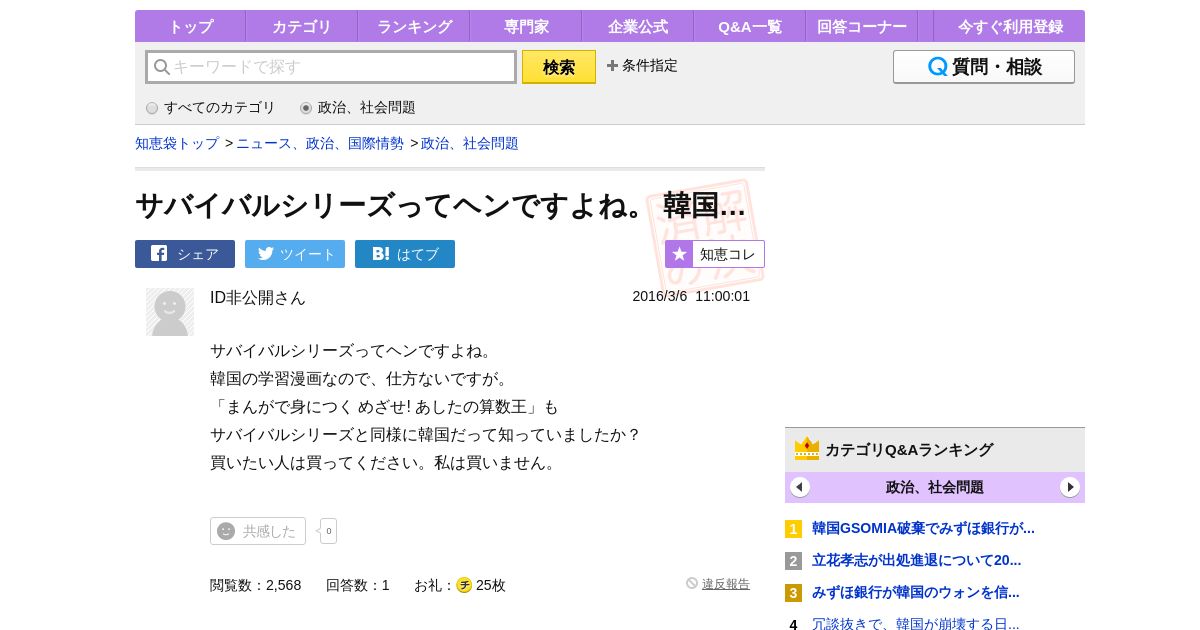Go to 知恵袋トップ breadcrumb
The width and height of the screenshot is (1200, 630).
177,144
